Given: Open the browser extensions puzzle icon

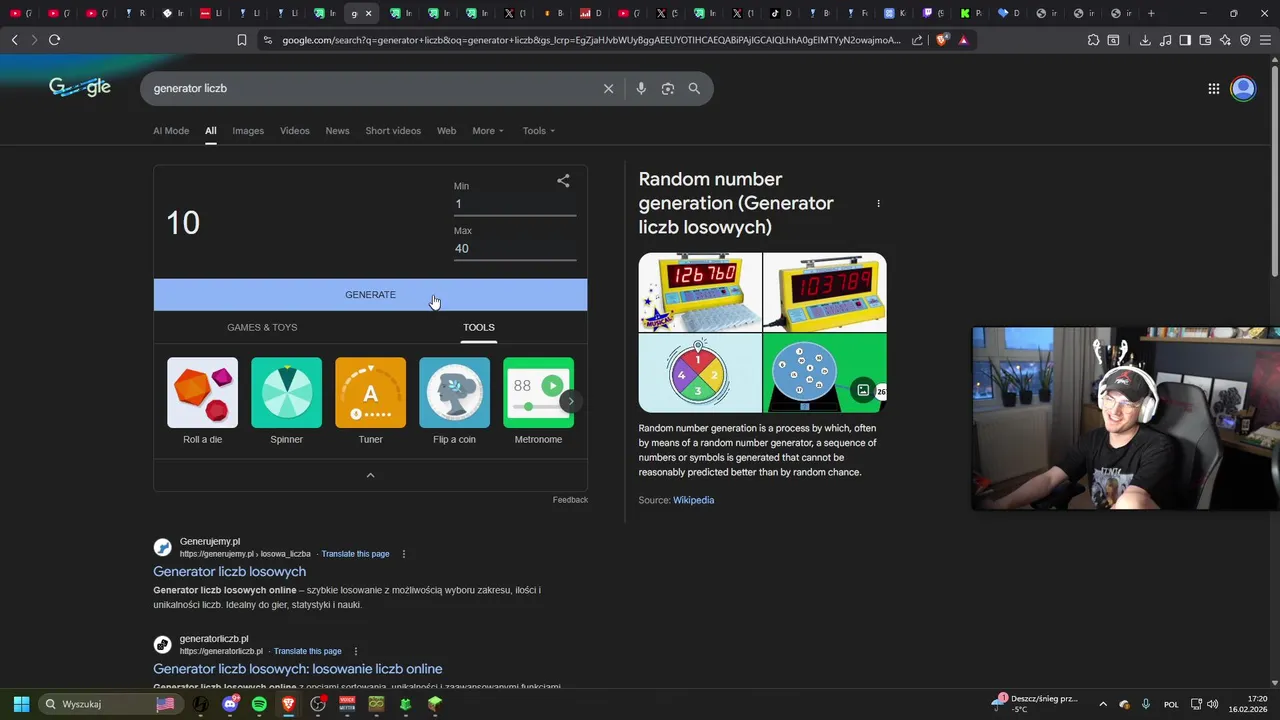Looking at the screenshot, I should (1093, 40).
